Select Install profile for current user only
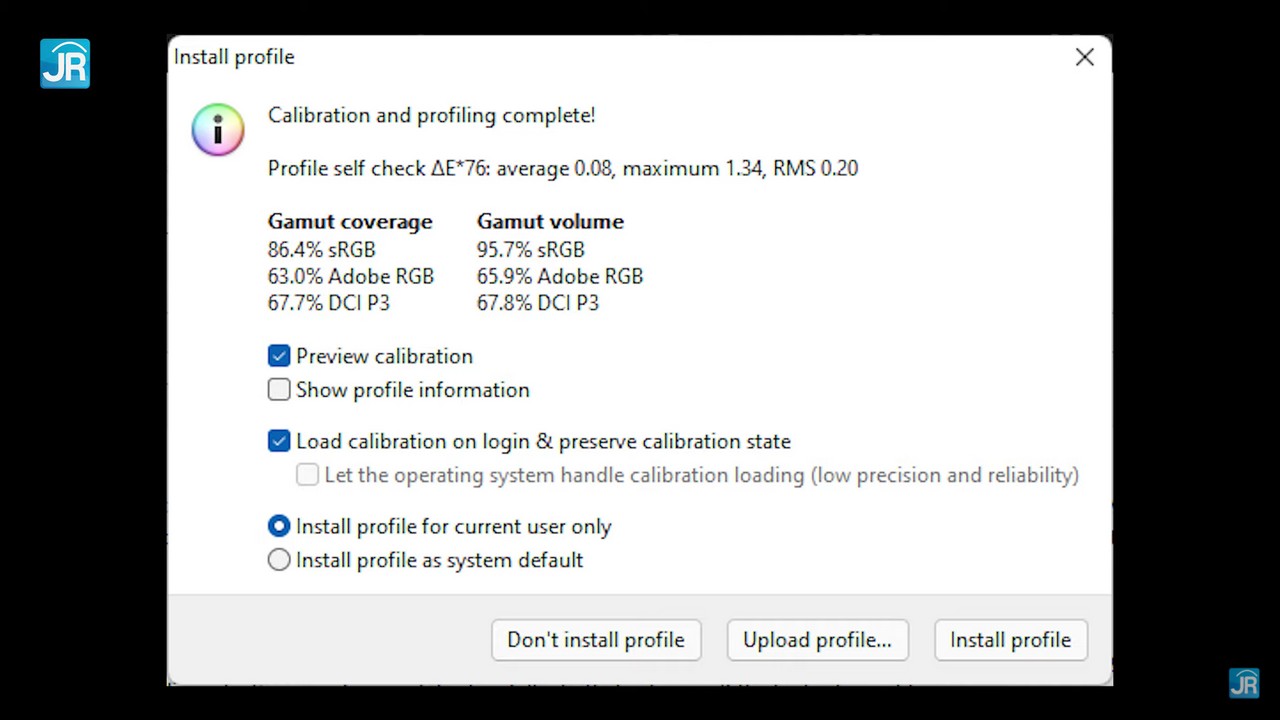The image size is (1280, 720). 279,526
